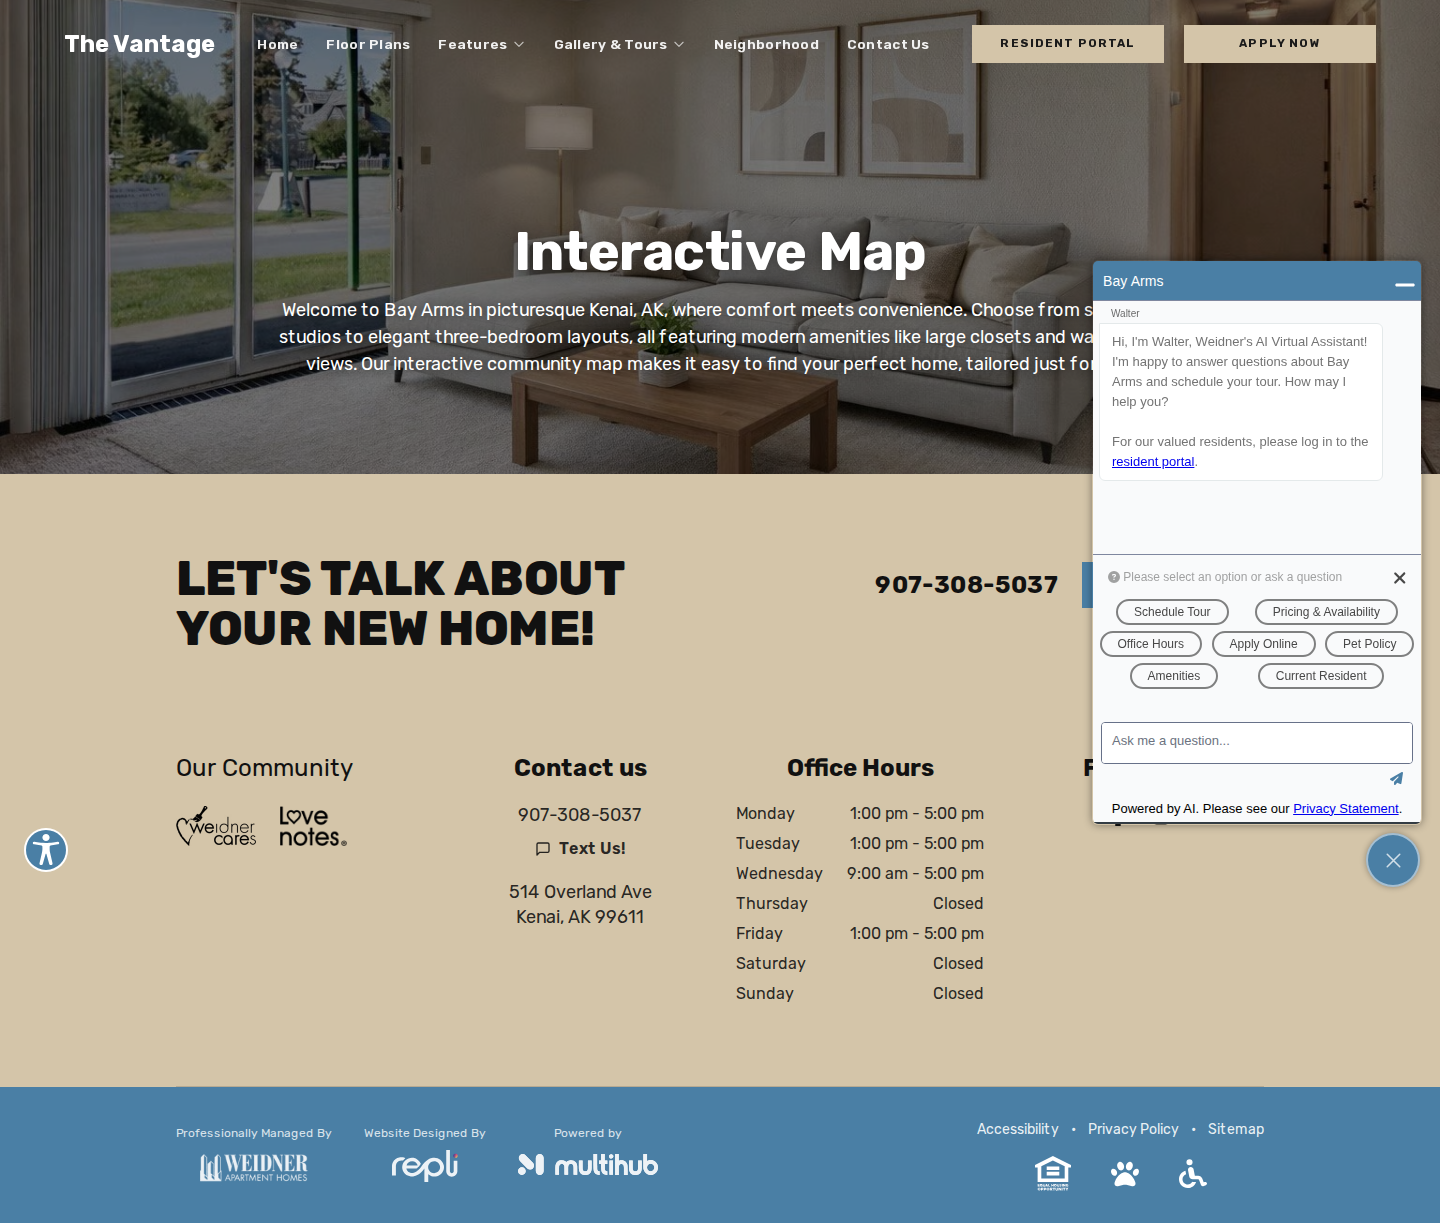The height and width of the screenshot is (1223, 1440).
Task: Select the Amenities chat option
Action: (x=1174, y=676)
